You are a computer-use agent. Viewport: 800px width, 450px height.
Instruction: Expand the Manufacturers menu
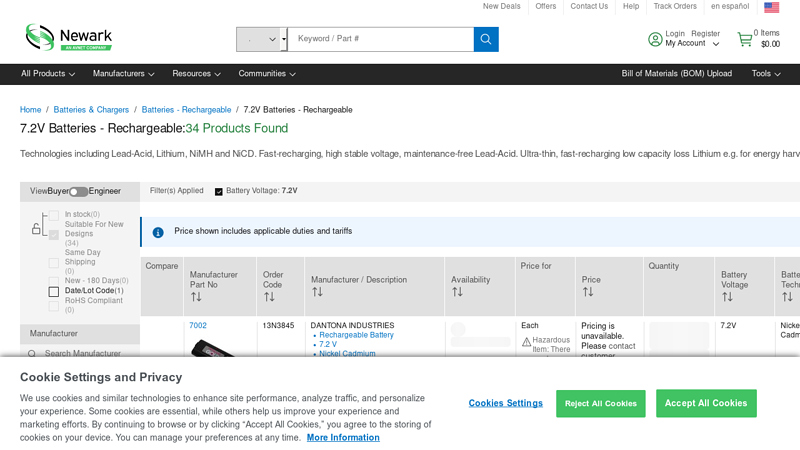(x=123, y=74)
